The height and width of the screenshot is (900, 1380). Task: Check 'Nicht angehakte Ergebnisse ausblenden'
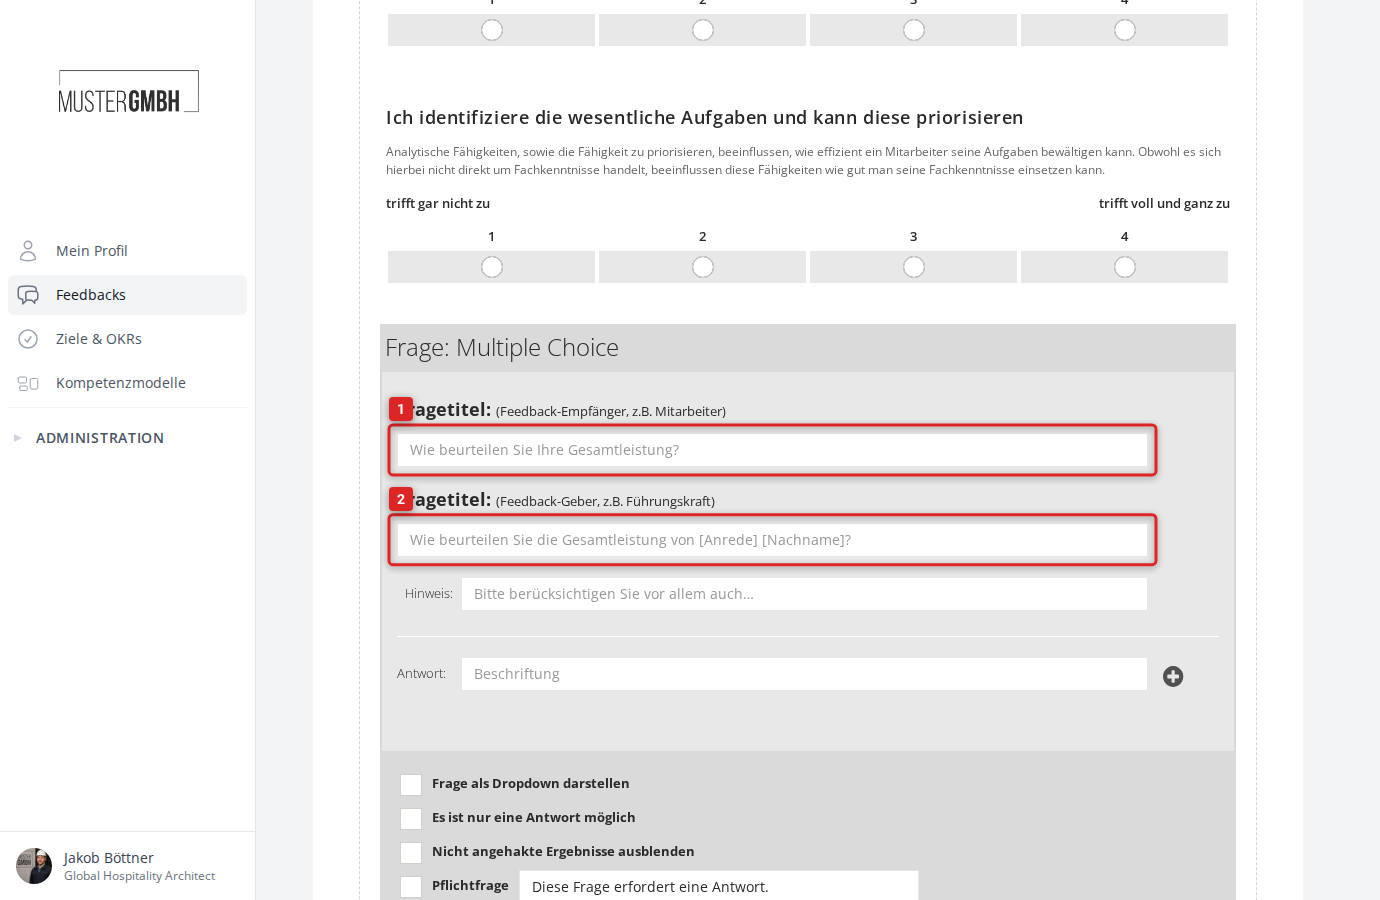pyautogui.click(x=411, y=853)
